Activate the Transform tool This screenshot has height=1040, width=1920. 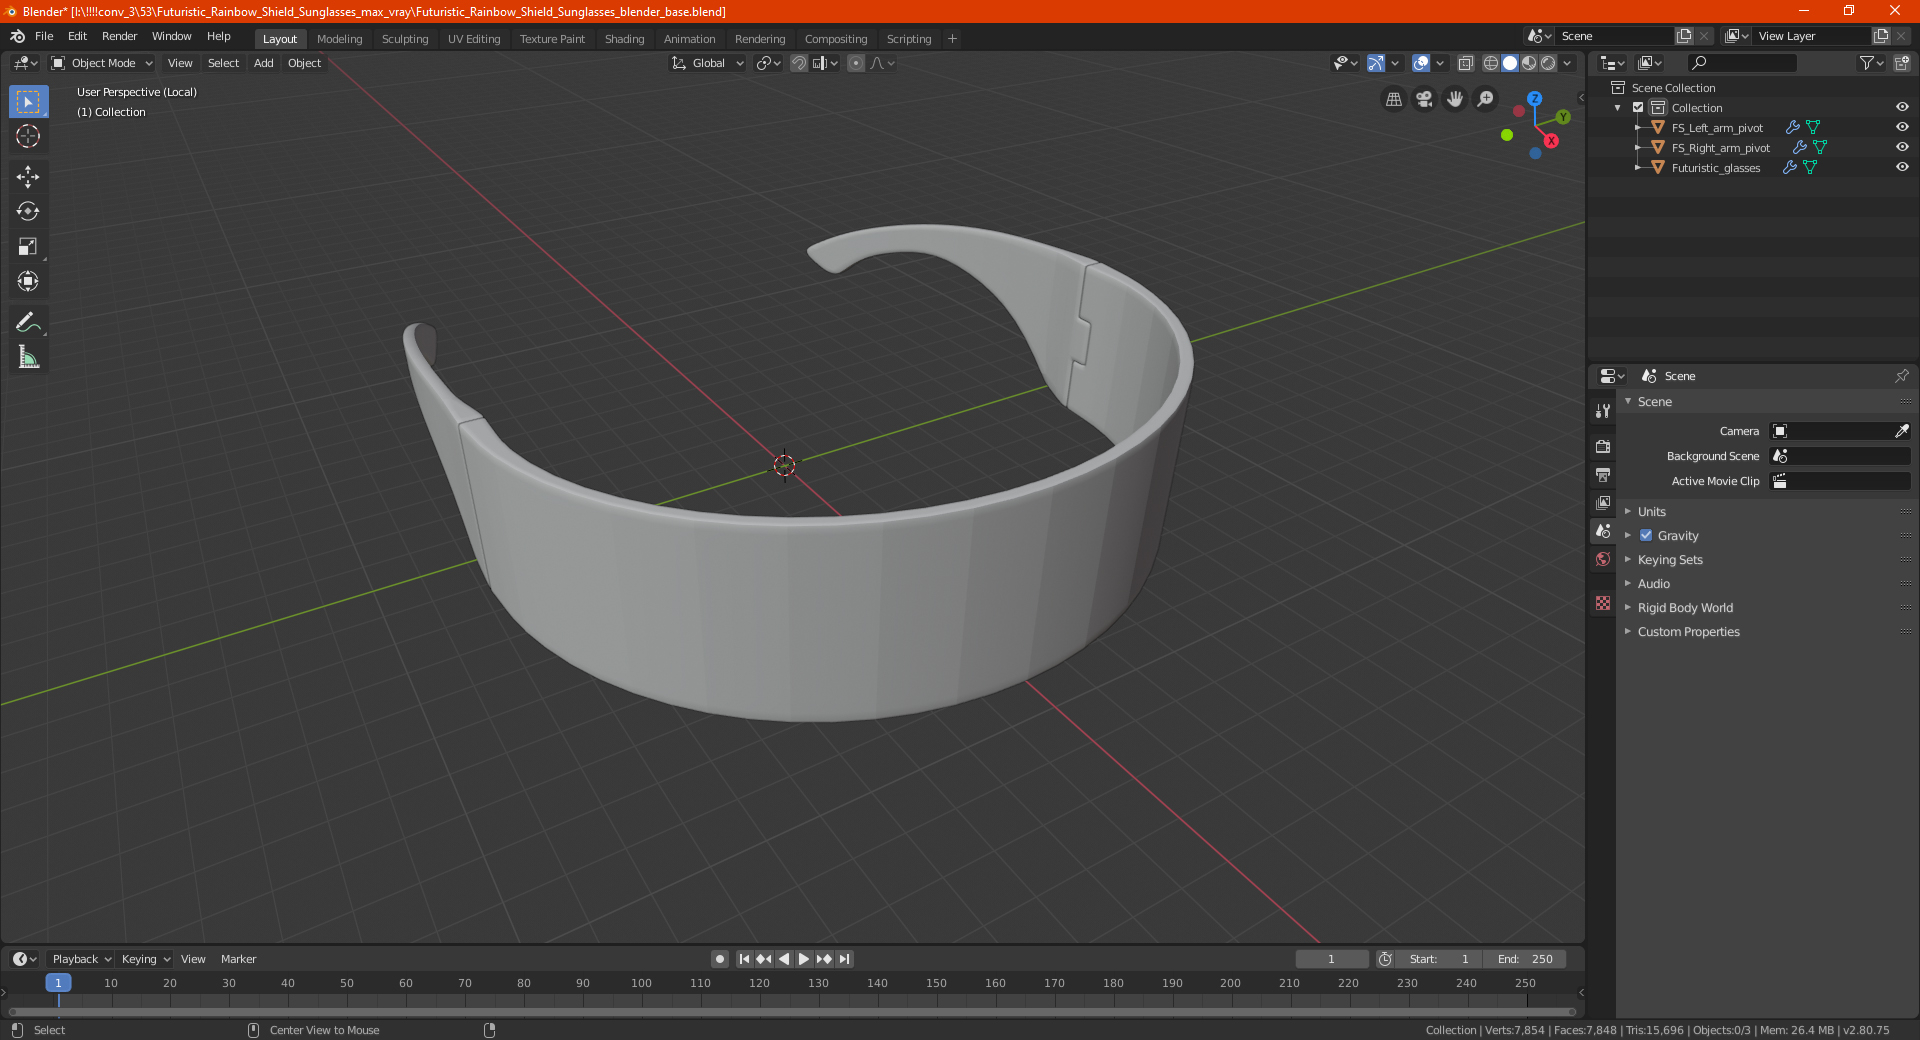pyautogui.click(x=28, y=281)
